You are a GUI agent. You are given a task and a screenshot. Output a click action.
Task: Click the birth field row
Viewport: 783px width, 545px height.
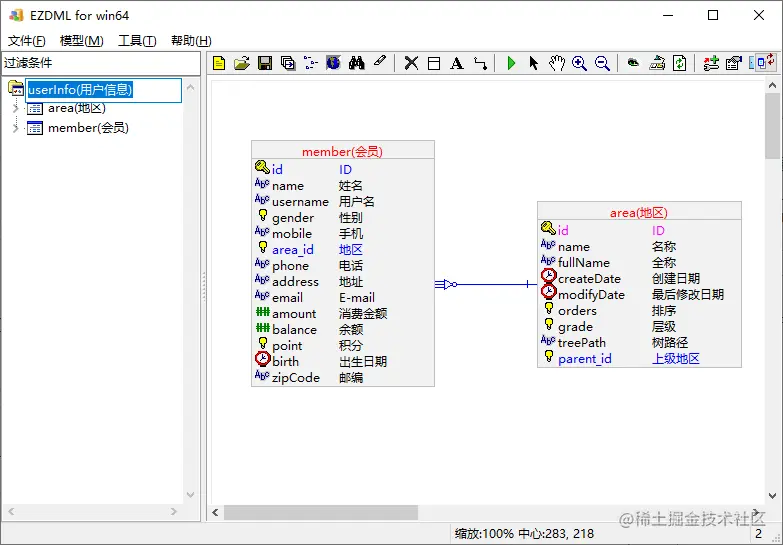(343, 362)
